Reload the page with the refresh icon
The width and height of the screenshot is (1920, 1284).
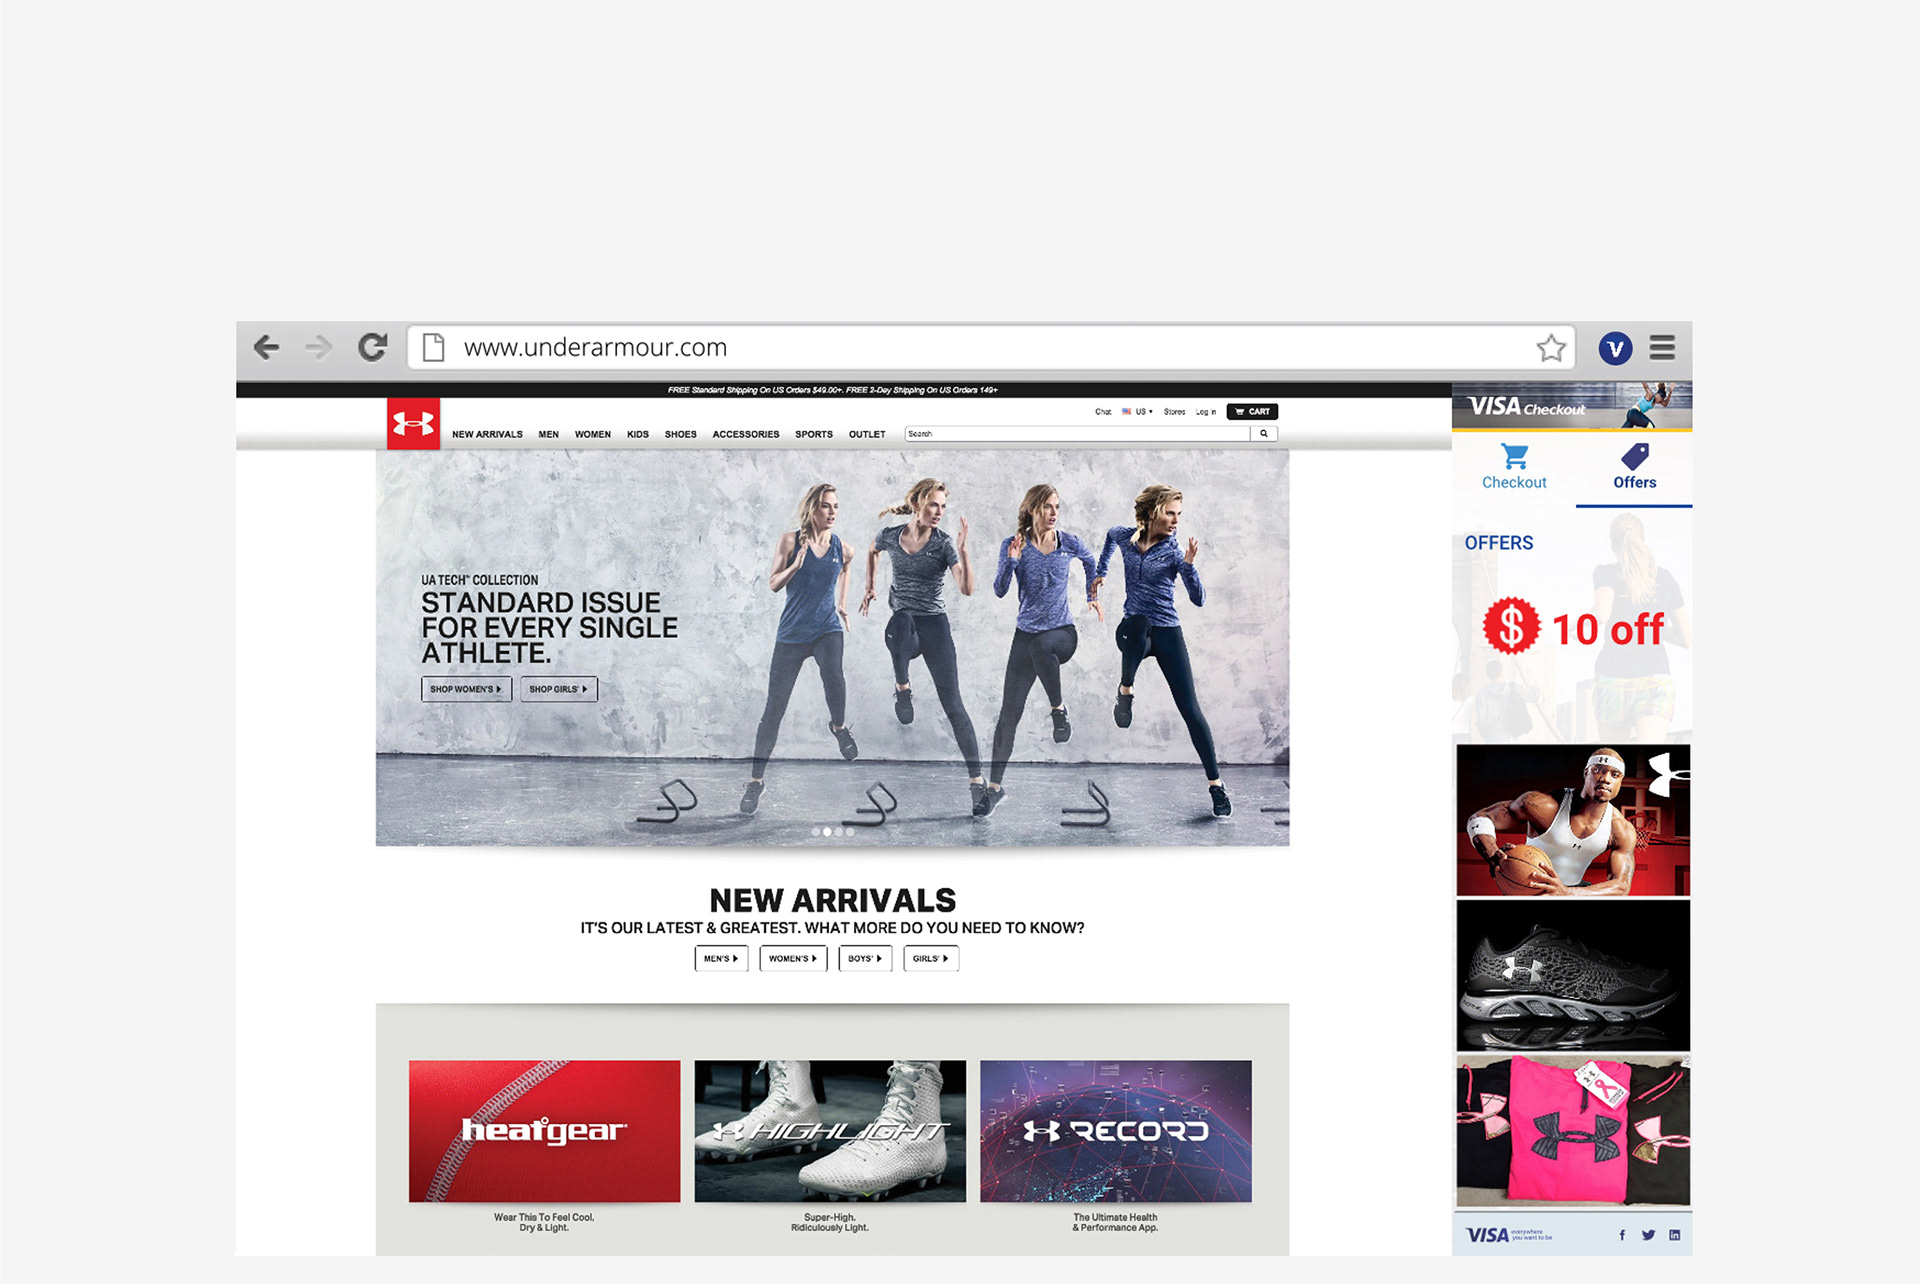373,347
